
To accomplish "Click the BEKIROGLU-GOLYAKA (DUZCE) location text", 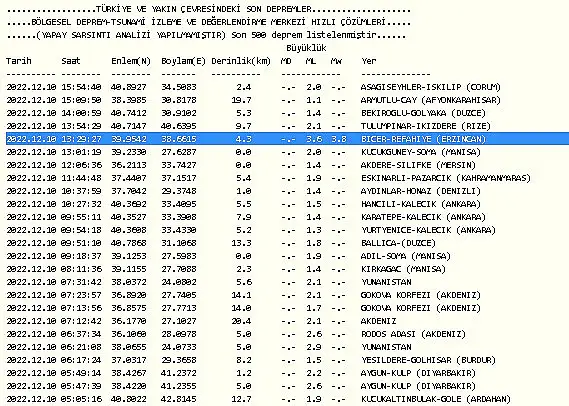I will pyautogui.click(x=423, y=113).
